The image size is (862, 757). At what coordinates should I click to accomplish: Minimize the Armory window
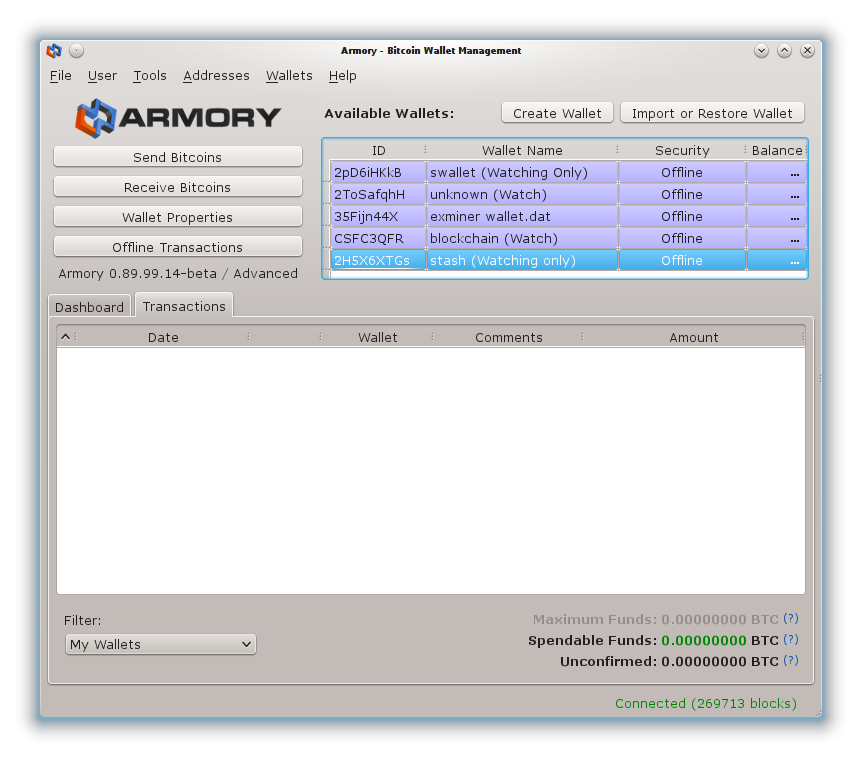point(761,51)
